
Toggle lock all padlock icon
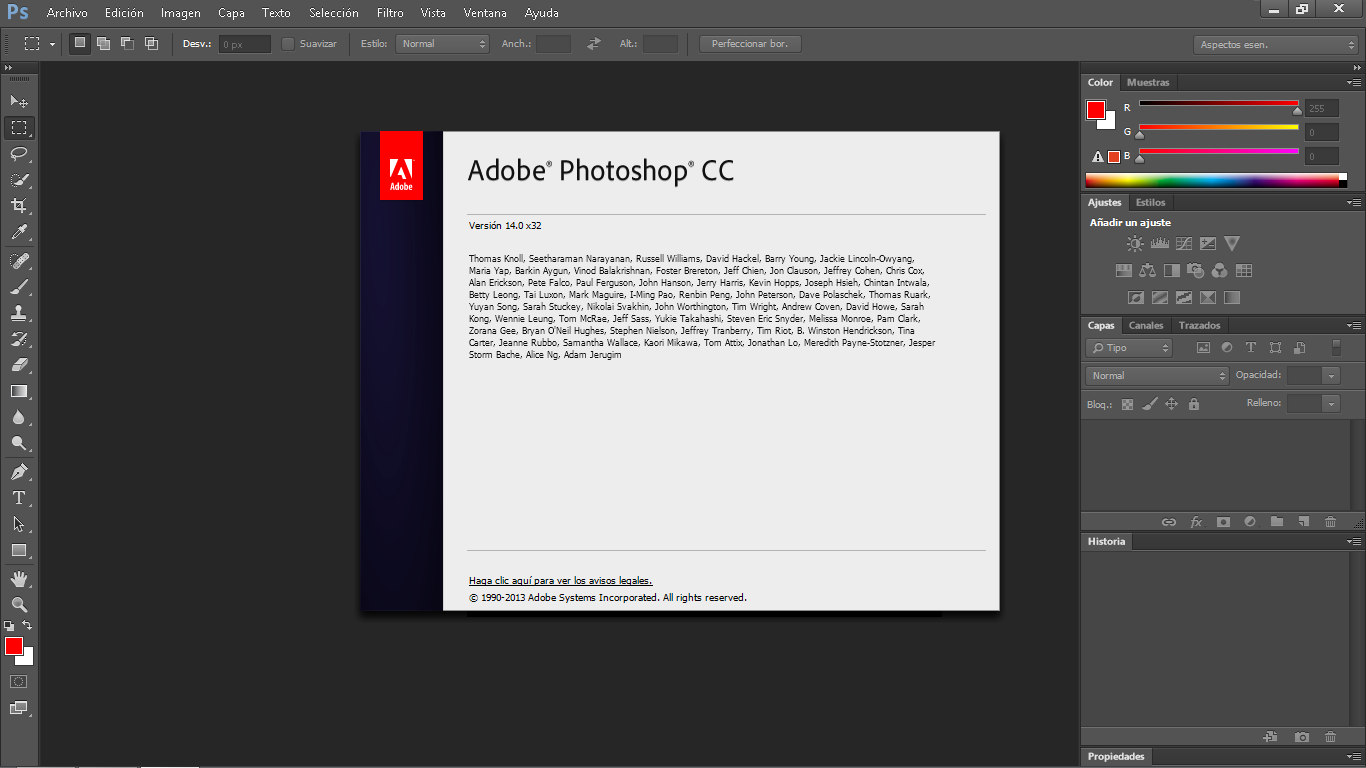click(1193, 404)
